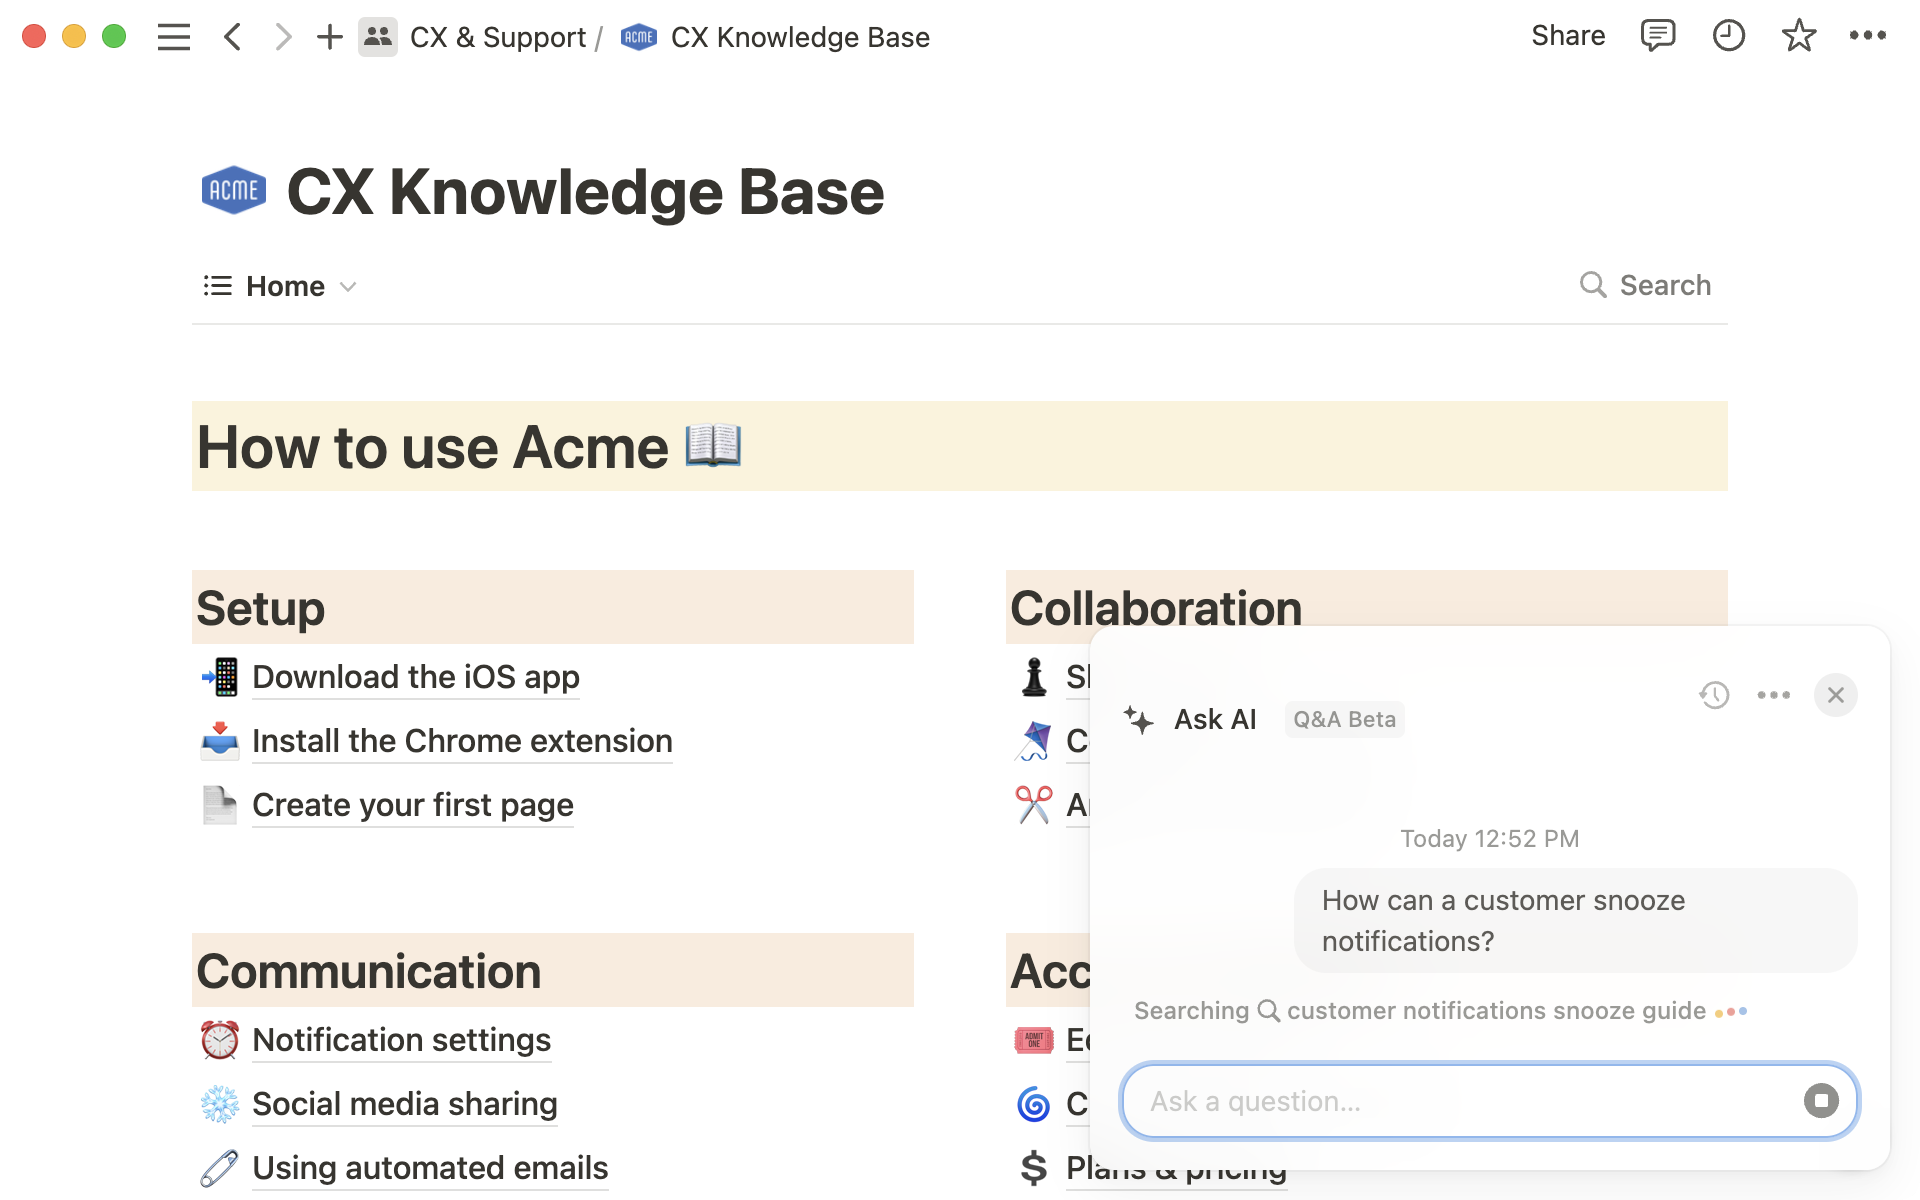Viewport: 1920px width, 1200px height.
Task: Toggle the sidebar hamburger menu
Action: pos(173,36)
